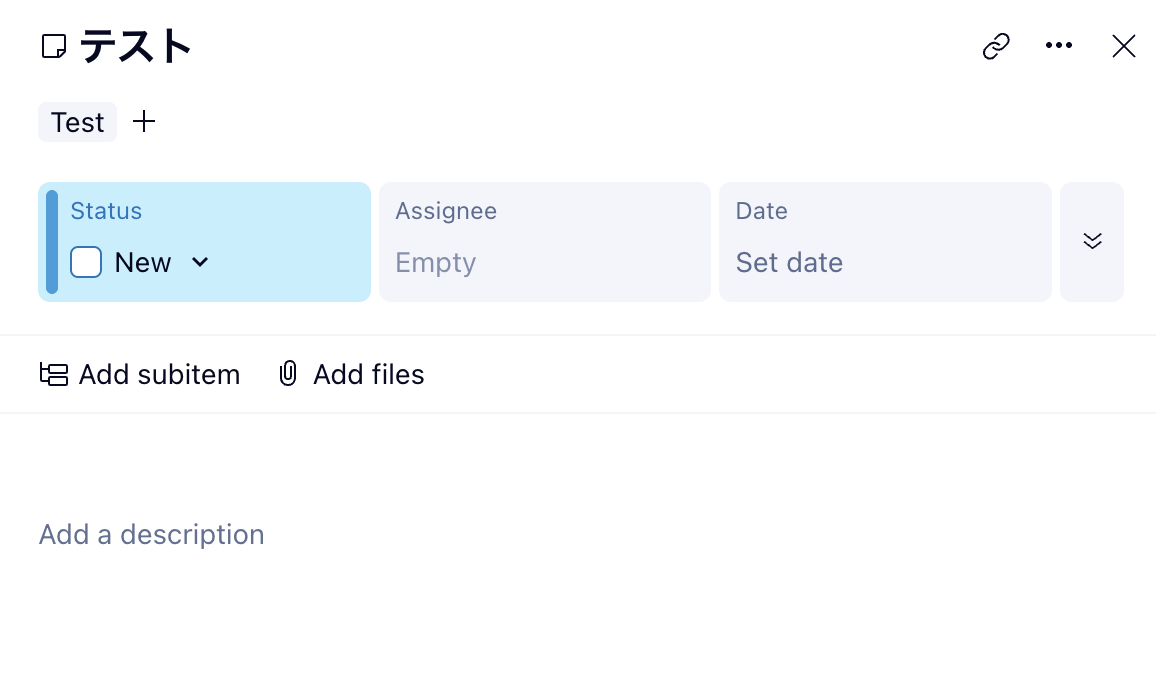Close the テスト item panel

[x=1123, y=46]
